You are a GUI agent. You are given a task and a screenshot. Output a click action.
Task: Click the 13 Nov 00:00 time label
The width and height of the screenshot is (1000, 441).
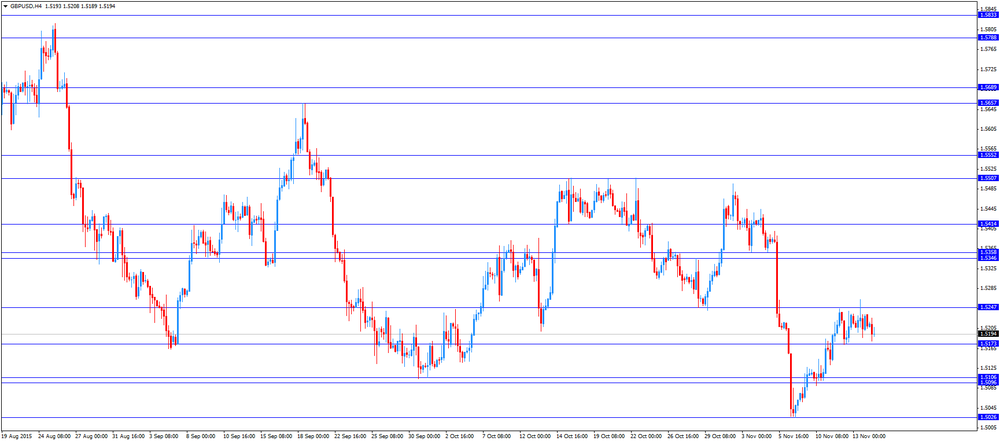[867, 437]
